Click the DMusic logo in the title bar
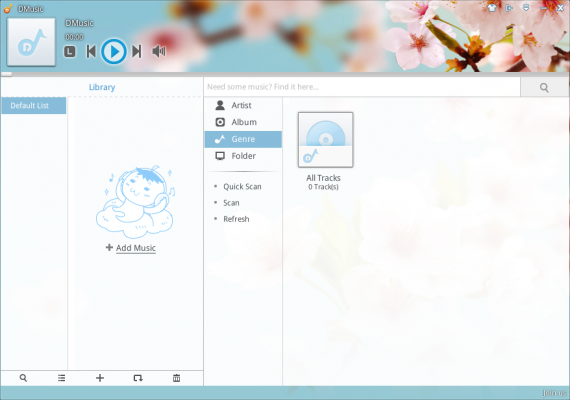Screen dimensions: 570x400 [x=8, y=8]
